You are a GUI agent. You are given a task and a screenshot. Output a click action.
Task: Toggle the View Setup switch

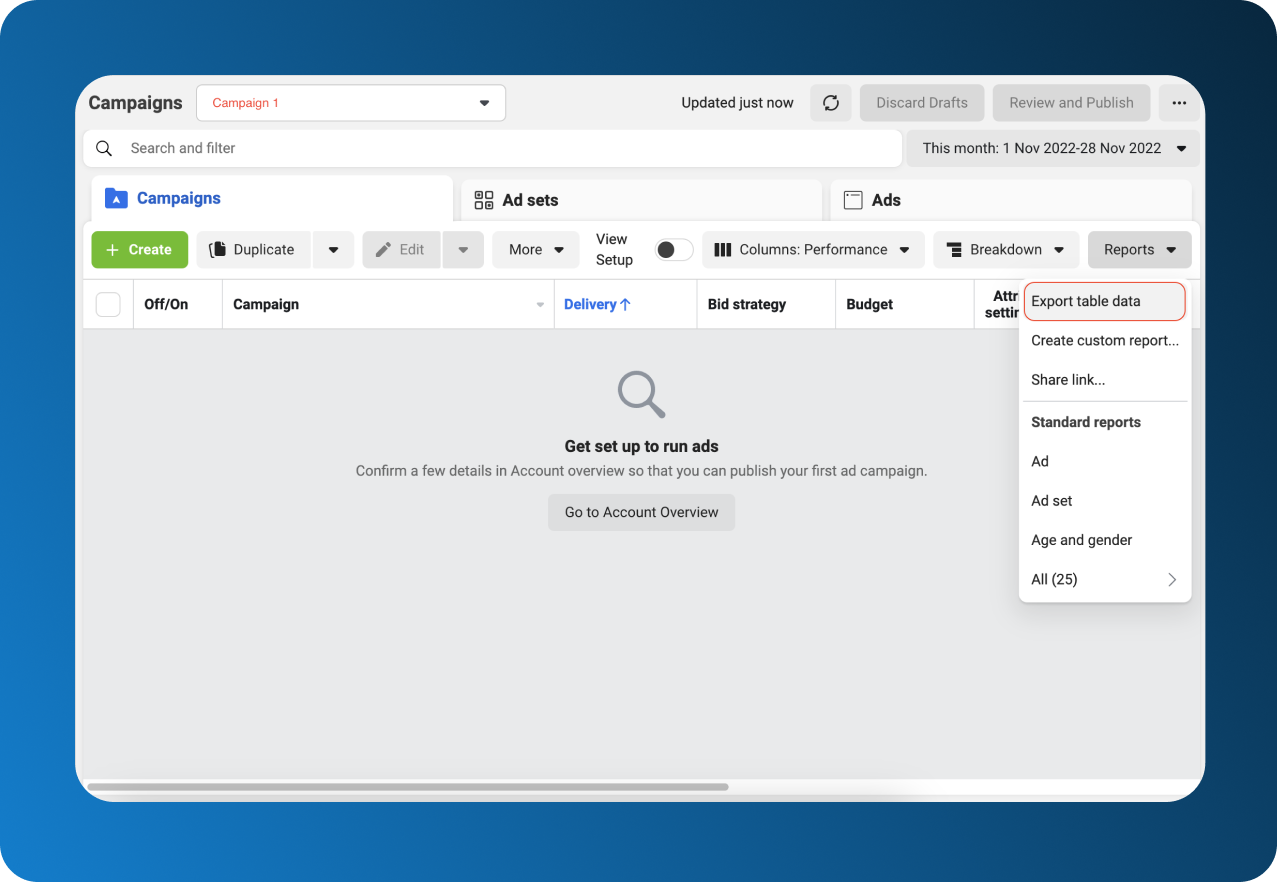coord(673,250)
